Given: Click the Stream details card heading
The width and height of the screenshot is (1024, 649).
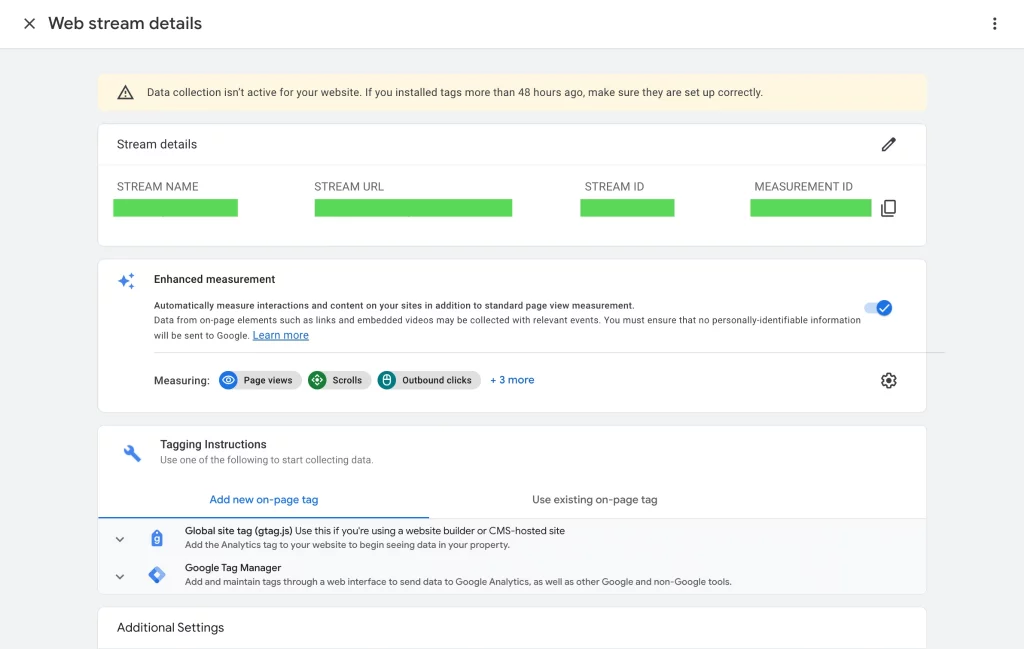Looking at the screenshot, I should 157,144.
